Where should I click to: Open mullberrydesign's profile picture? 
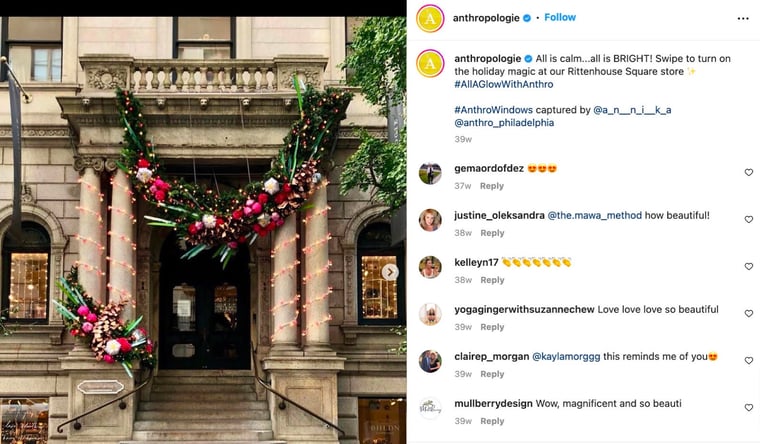coord(430,409)
